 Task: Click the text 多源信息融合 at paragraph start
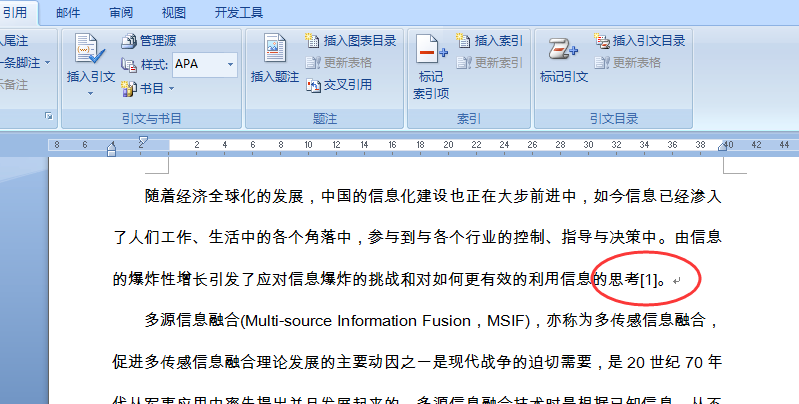click(192, 321)
